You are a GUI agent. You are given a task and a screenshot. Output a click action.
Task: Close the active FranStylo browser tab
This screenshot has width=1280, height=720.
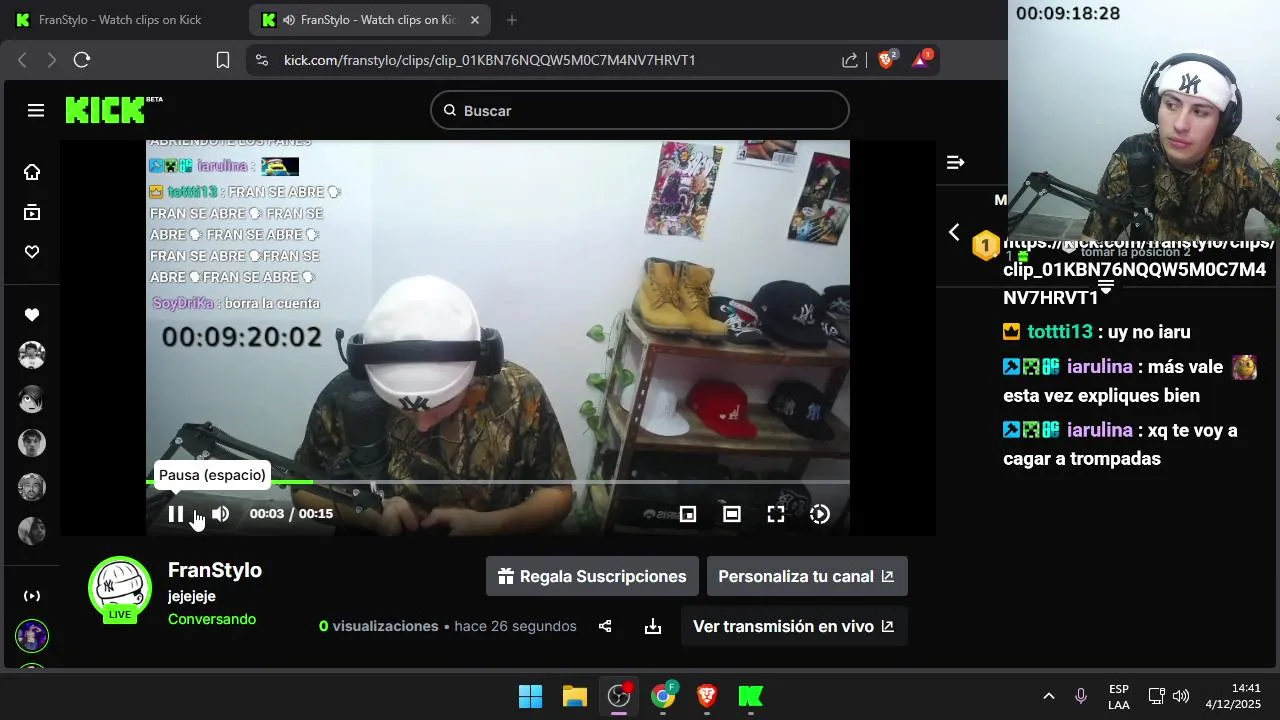(475, 20)
